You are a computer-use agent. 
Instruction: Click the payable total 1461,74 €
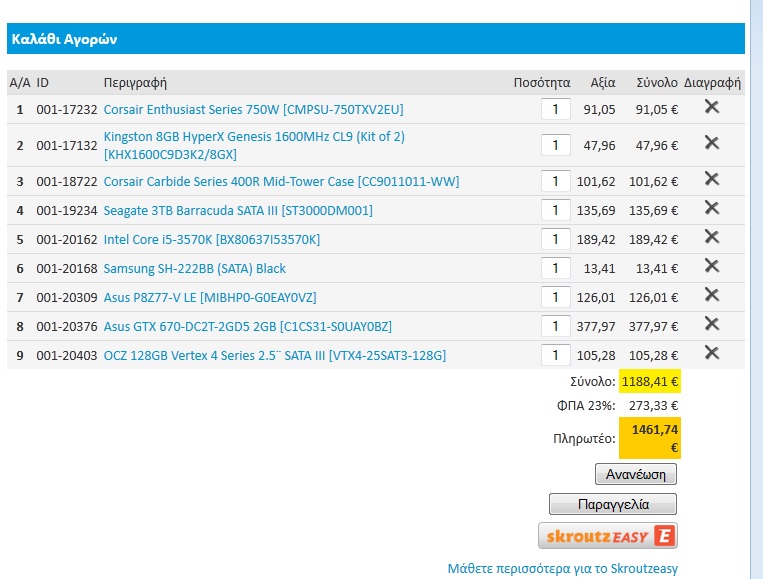coord(650,438)
